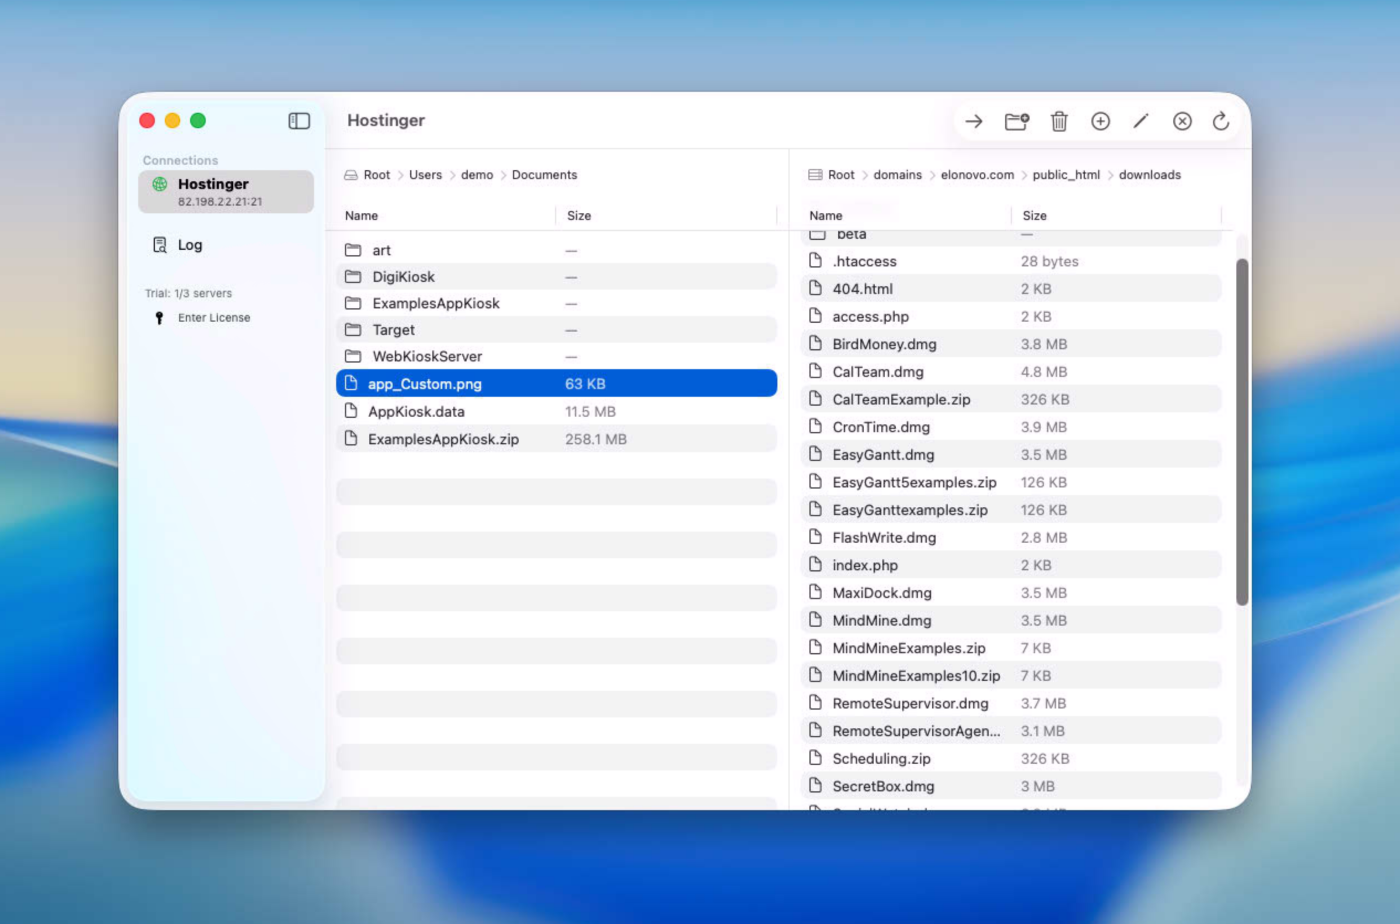Create a new folder via toolbar icon

click(1016, 121)
